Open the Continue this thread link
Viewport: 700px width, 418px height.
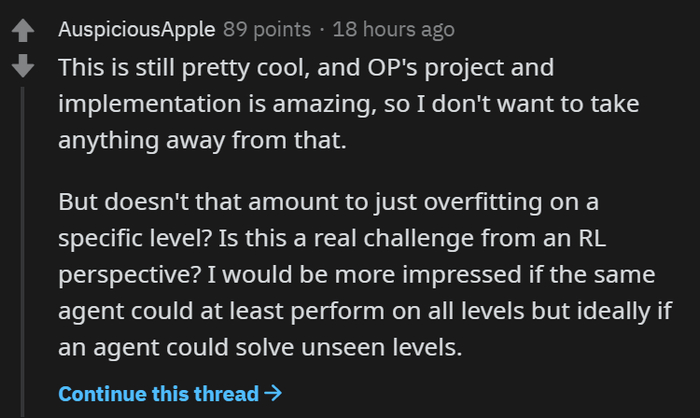159,393
